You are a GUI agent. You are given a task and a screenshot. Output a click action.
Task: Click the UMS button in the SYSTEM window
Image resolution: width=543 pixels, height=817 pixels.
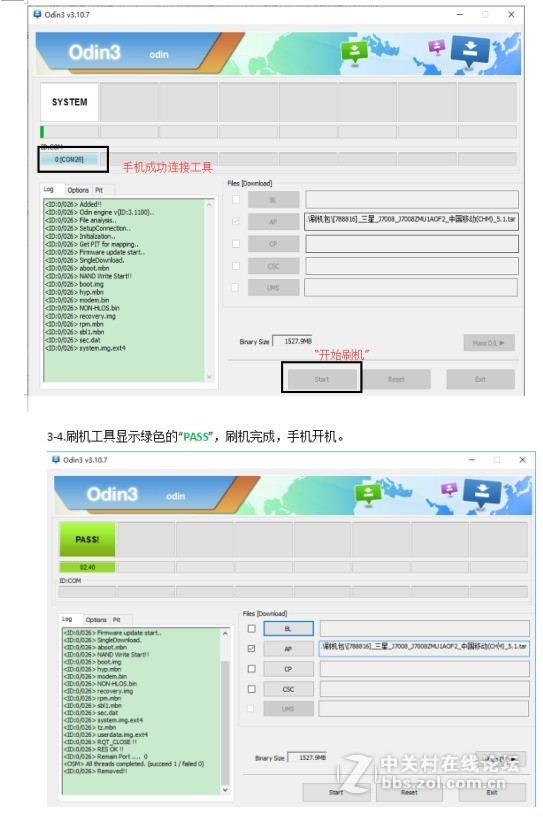[x=274, y=288]
